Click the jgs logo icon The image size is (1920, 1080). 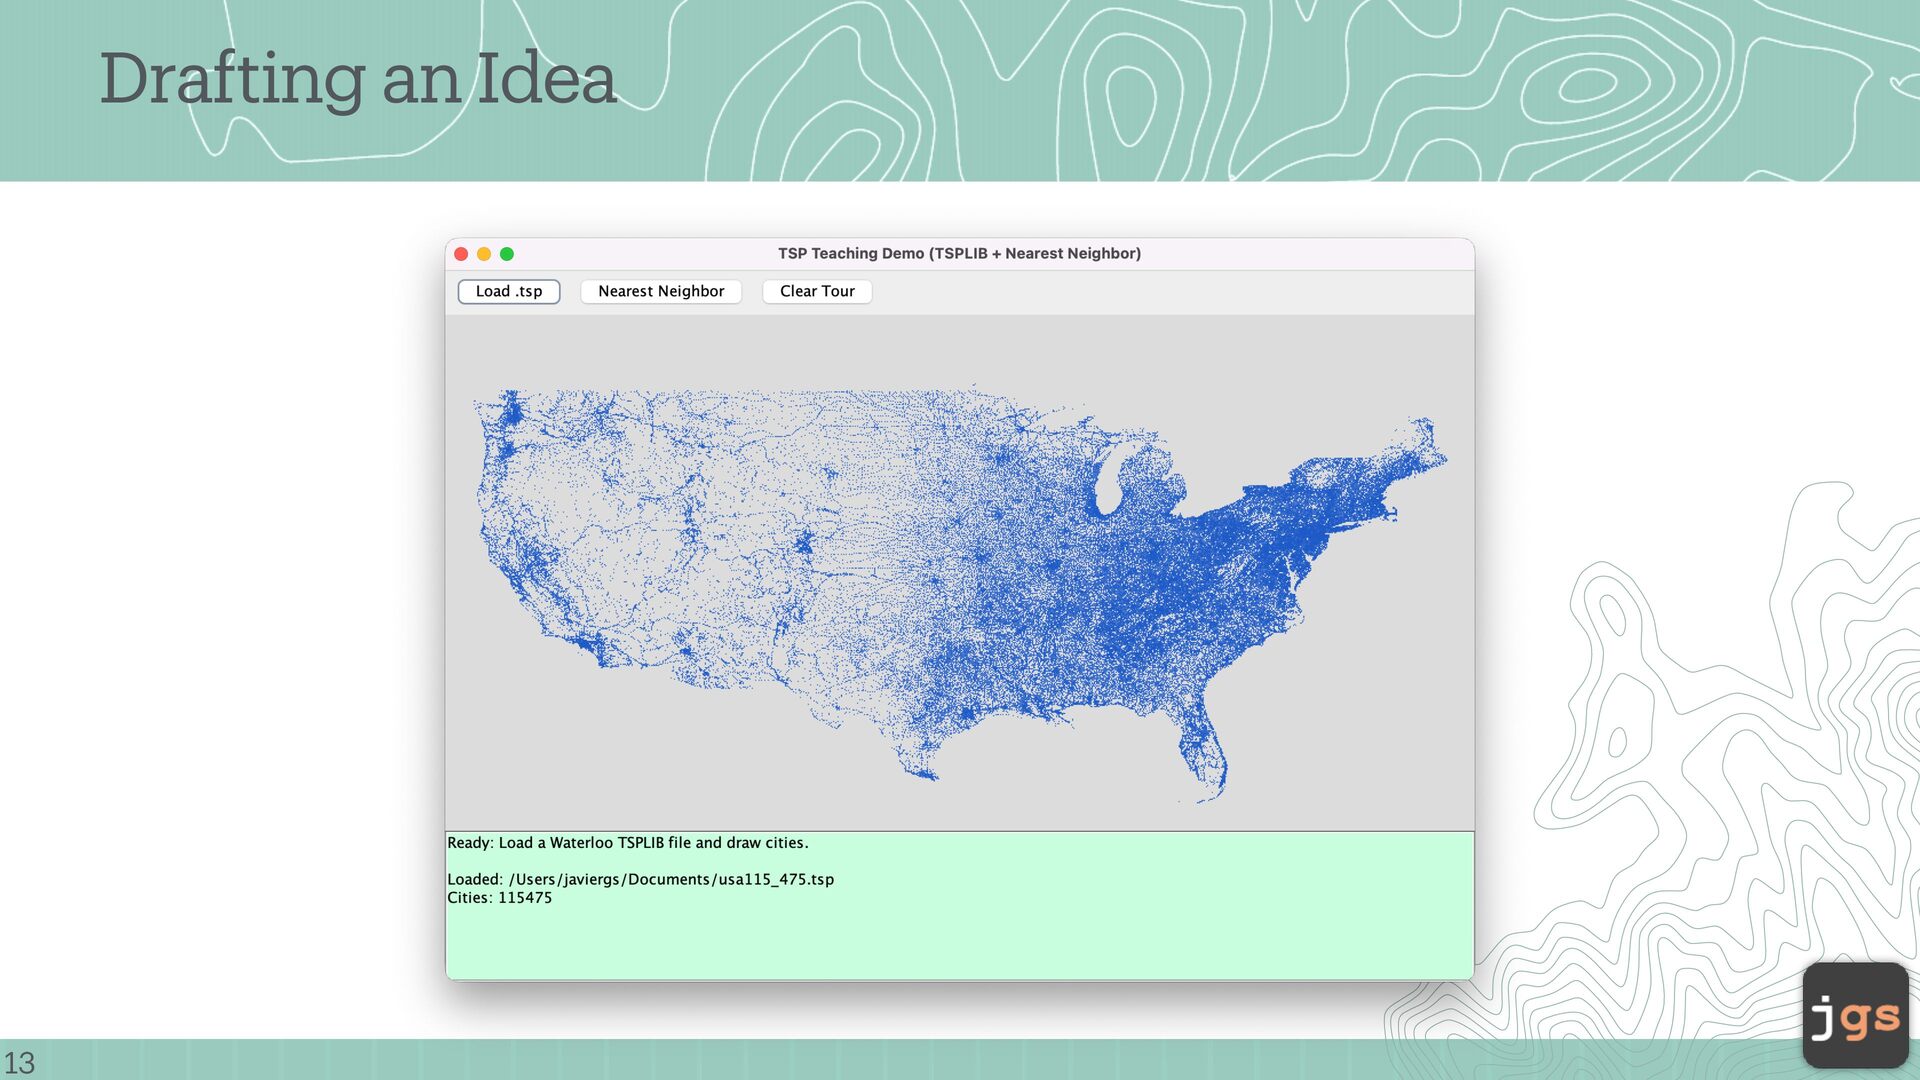(x=1855, y=1016)
